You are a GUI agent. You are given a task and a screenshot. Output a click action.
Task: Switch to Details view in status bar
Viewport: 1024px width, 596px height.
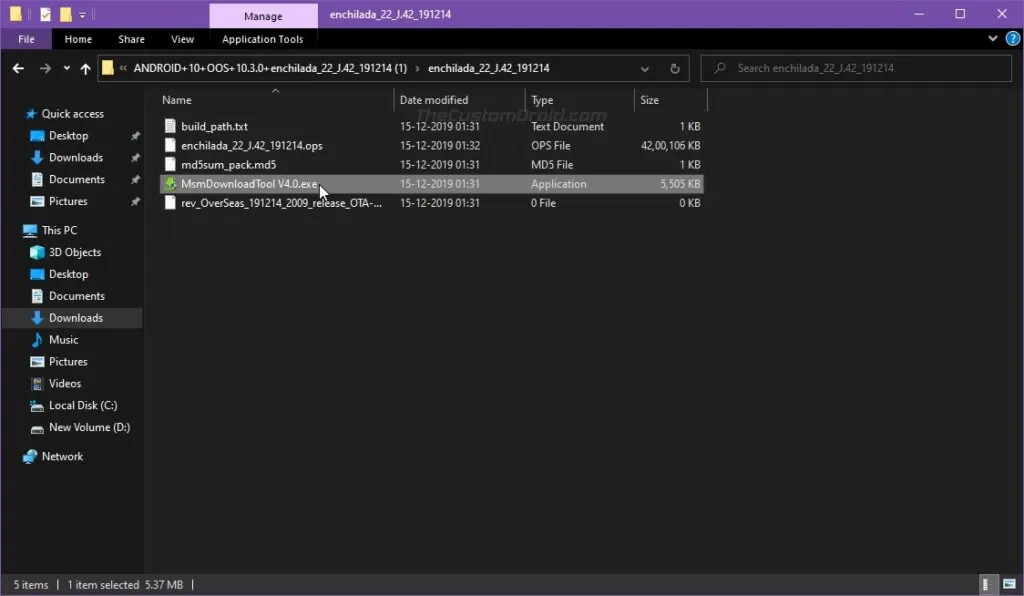tap(988, 584)
